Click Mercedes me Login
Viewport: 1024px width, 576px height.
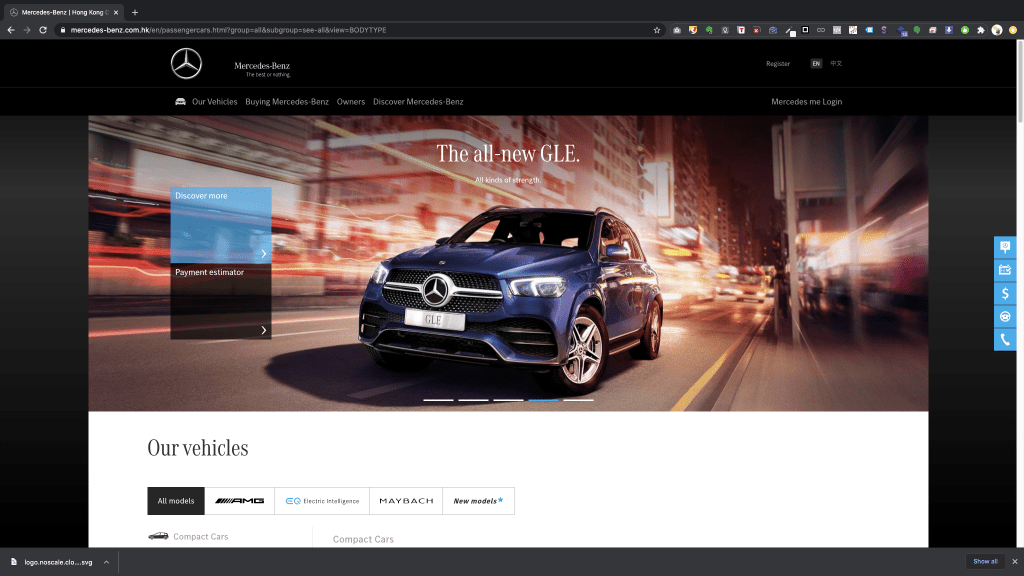coord(807,102)
